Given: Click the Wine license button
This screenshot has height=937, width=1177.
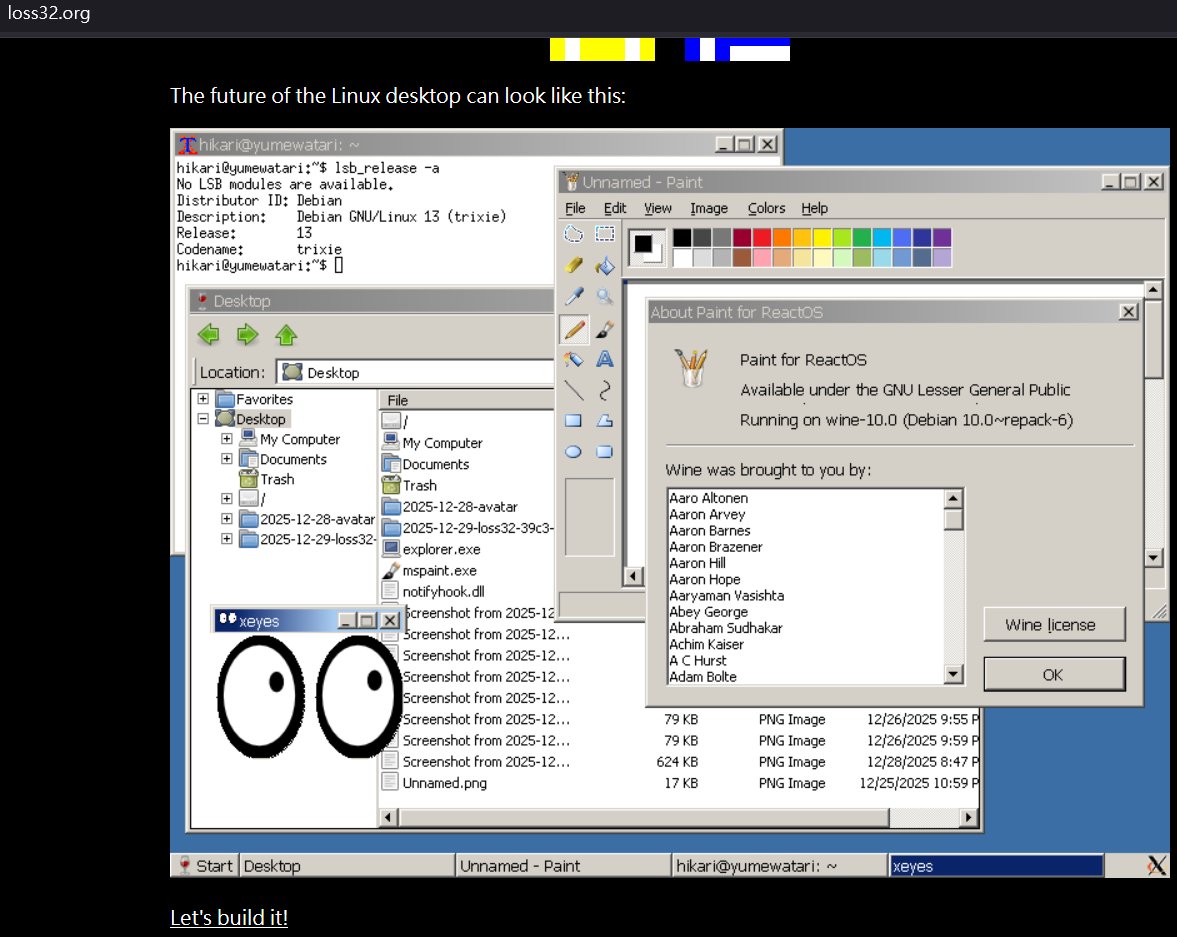Looking at the screenshot, I should (x=1054, y=625).
